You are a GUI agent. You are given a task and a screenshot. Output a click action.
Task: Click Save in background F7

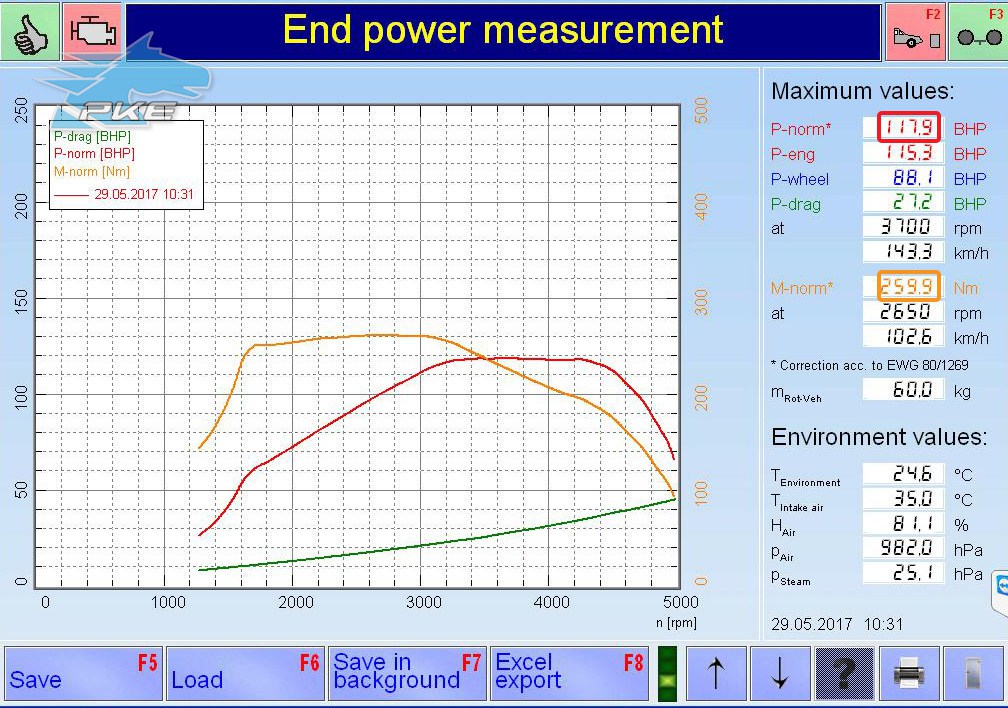pos(408,673)
